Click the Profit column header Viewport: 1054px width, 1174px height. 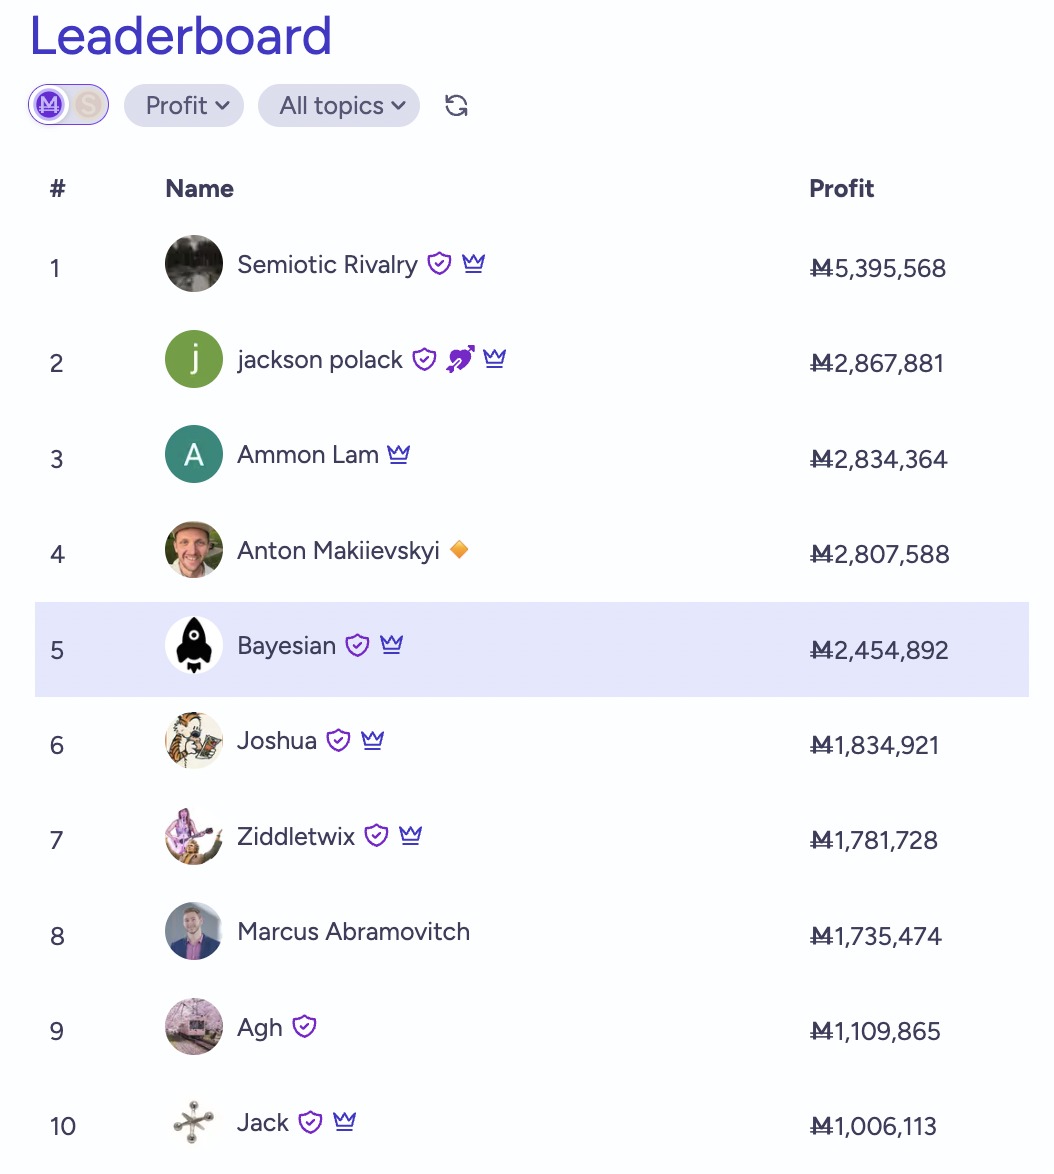click(841, 189)
